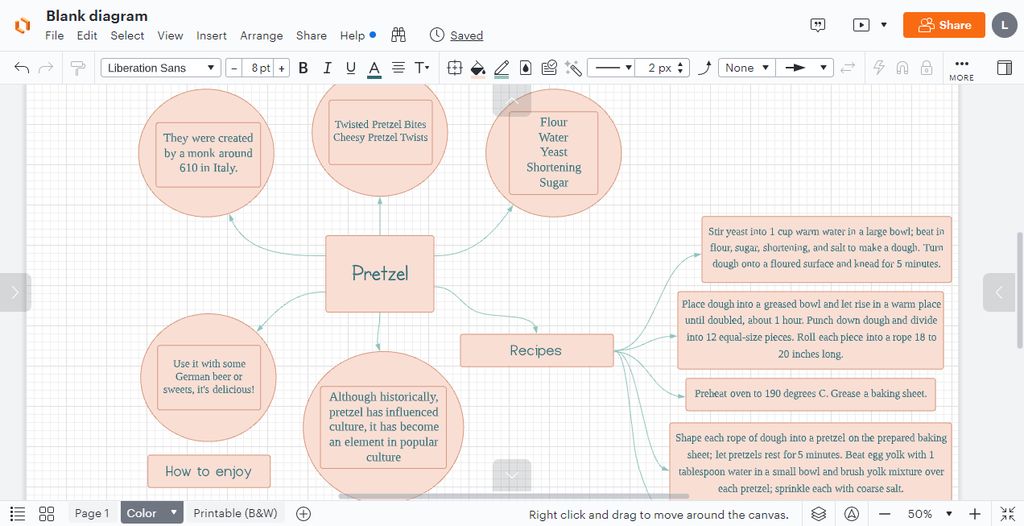Click the curved line shape icon
The width and height of the screenshot is (1024, 526).
coord(704,68)
